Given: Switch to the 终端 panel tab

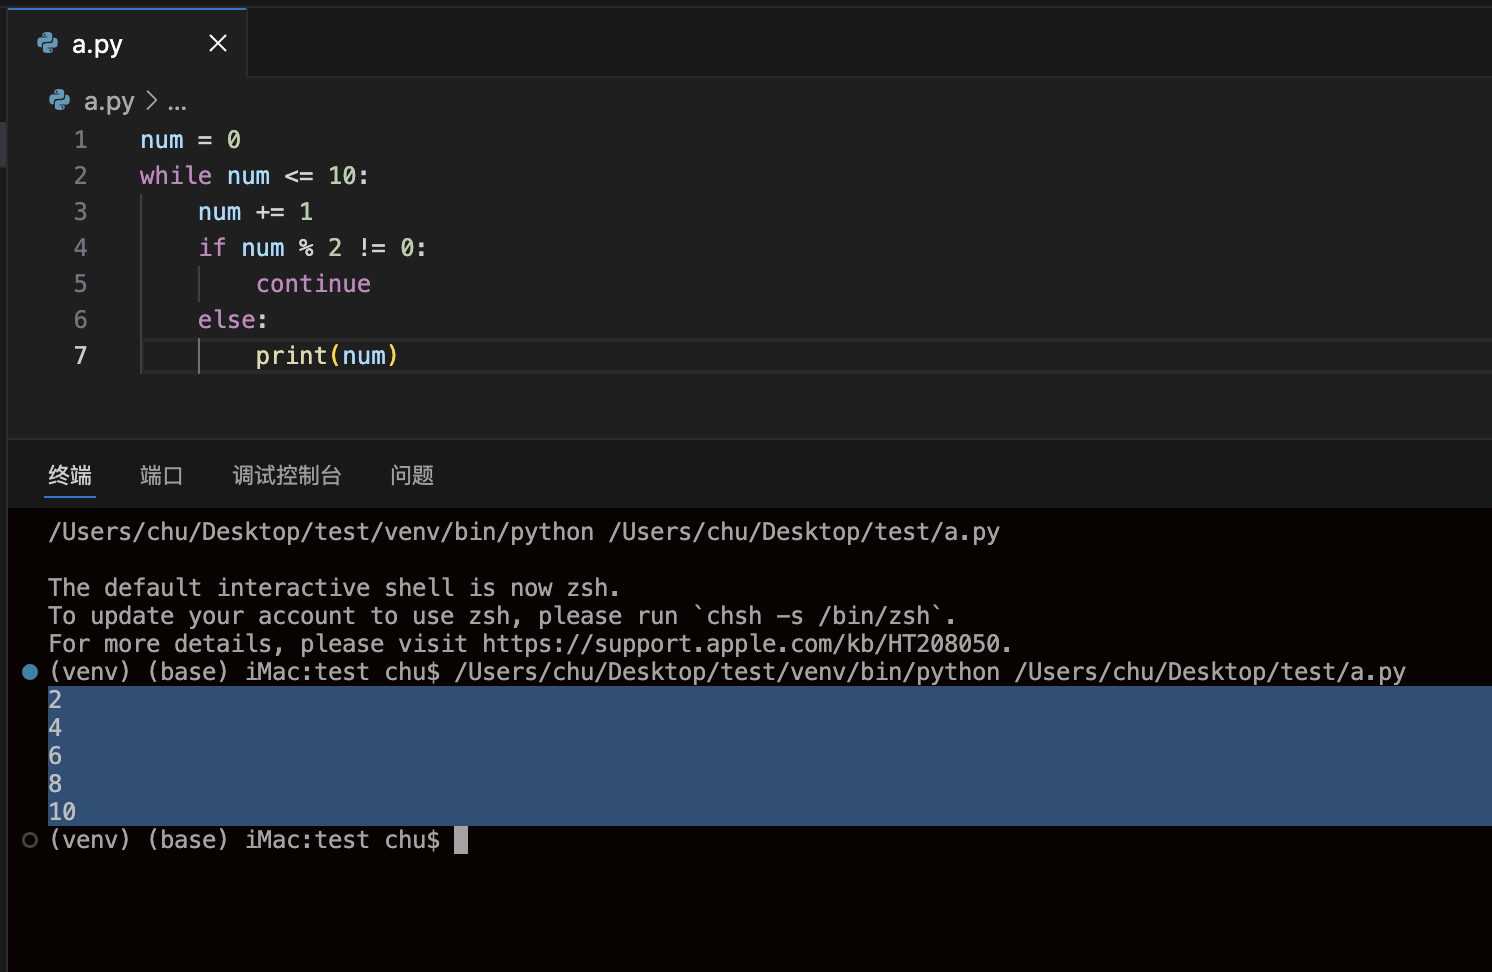Looking at the screenshot, I should point(70,475).
